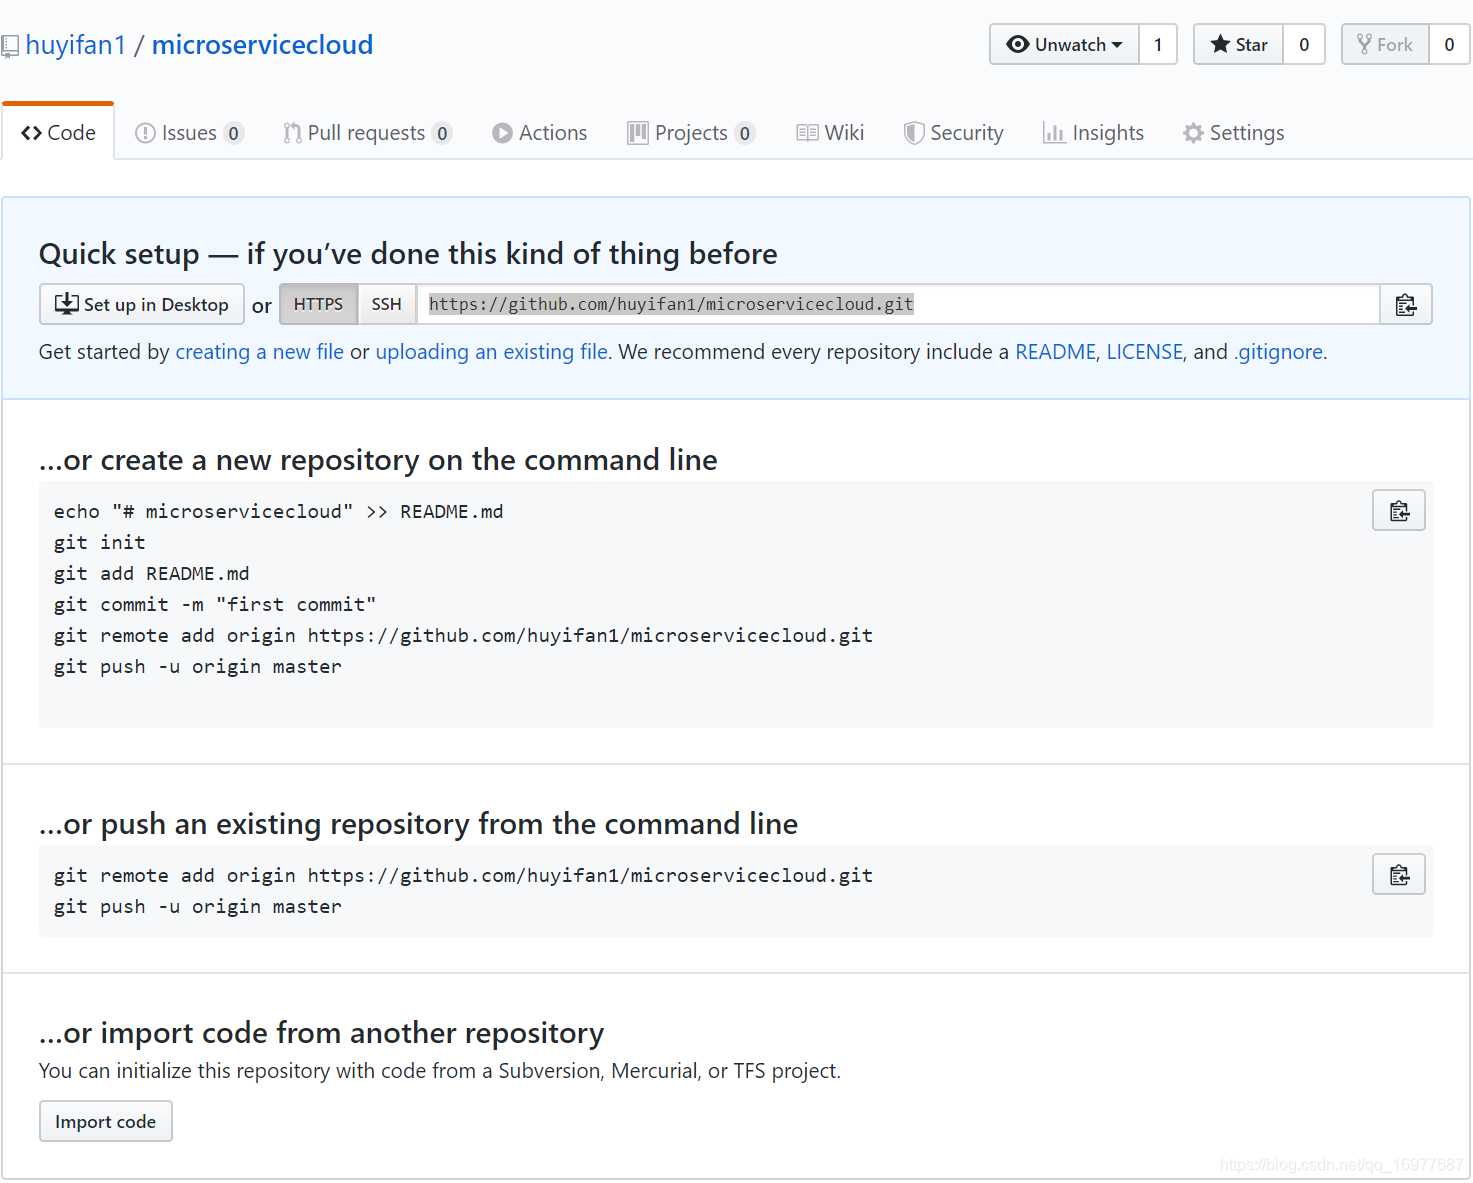Screen dimensions: 1473x1183
Task: View the forks count of 0
Action: [1449, 44]
